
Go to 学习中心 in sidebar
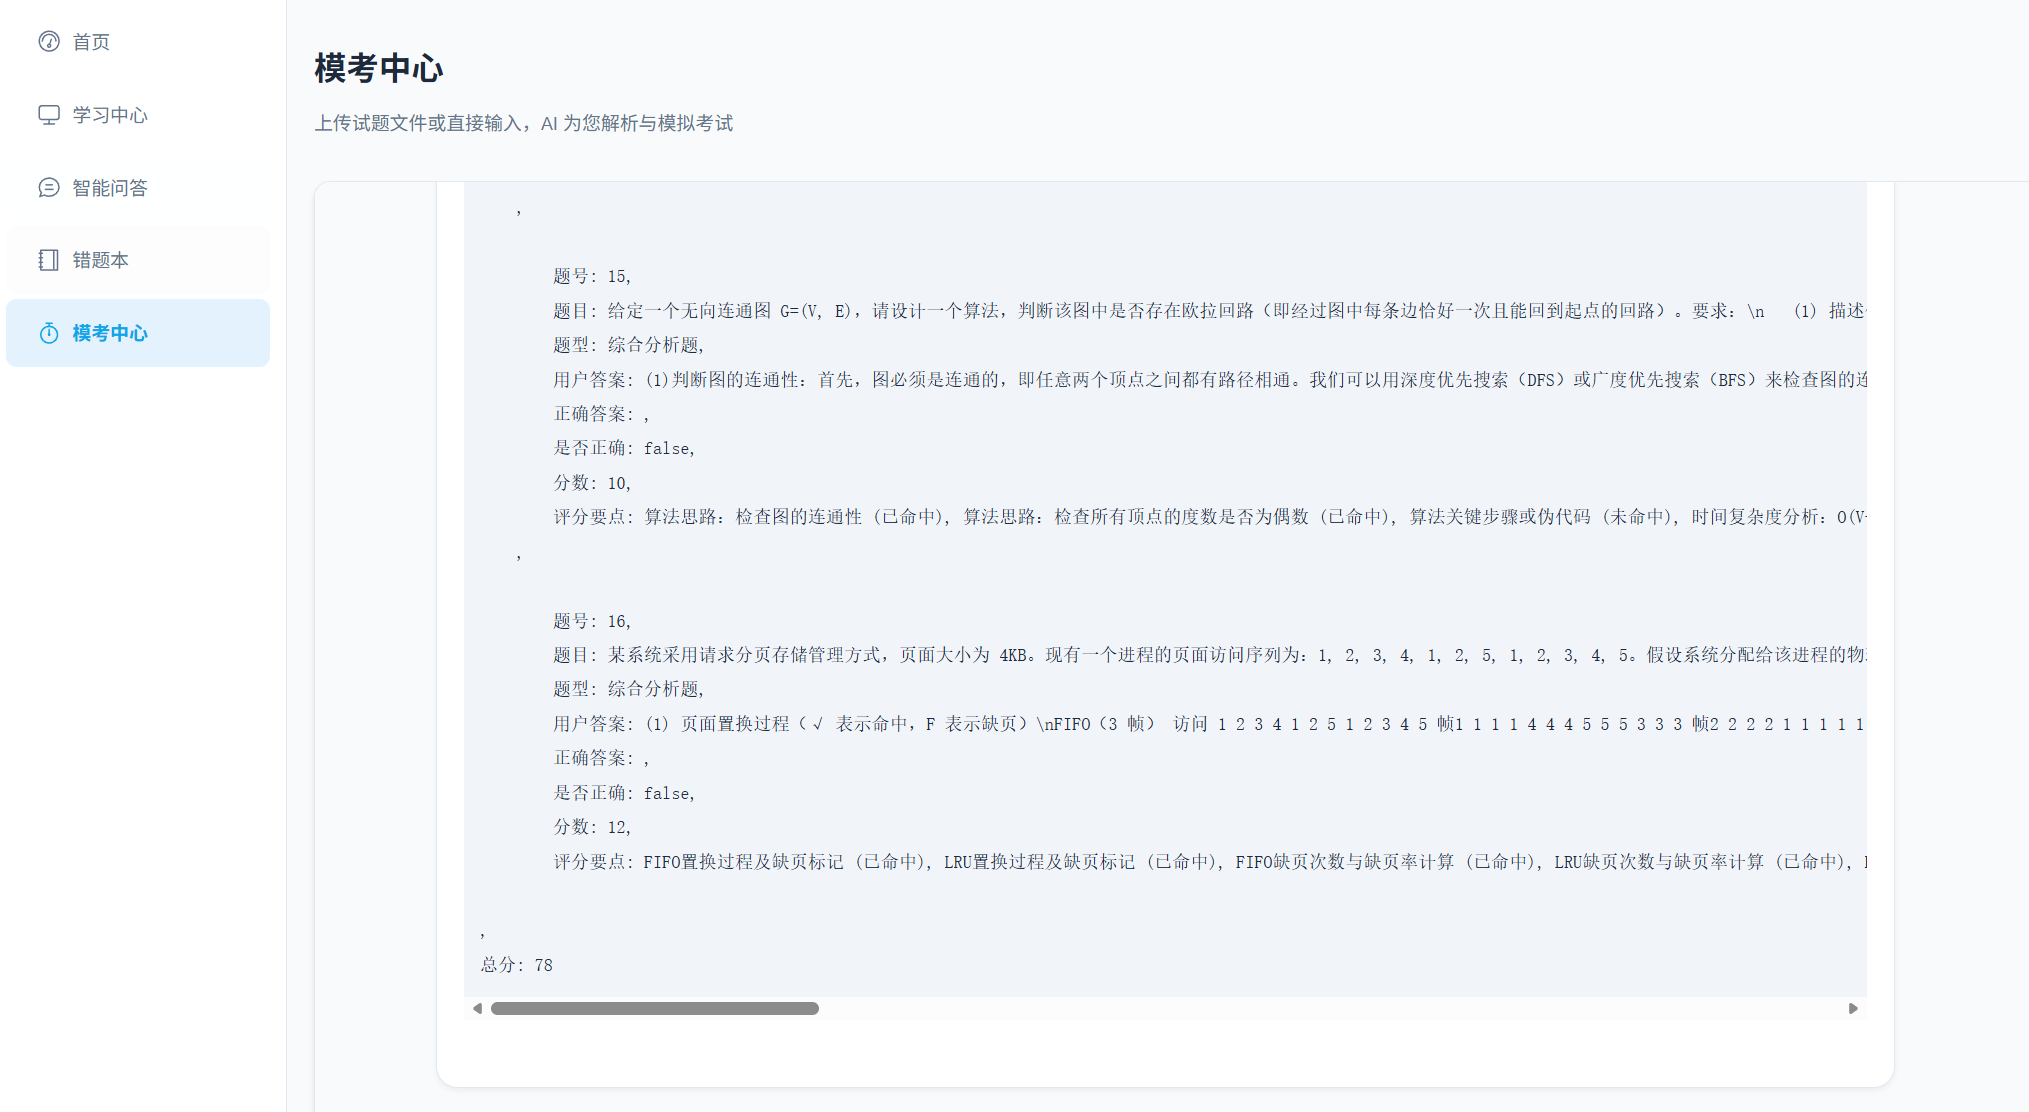110,115
